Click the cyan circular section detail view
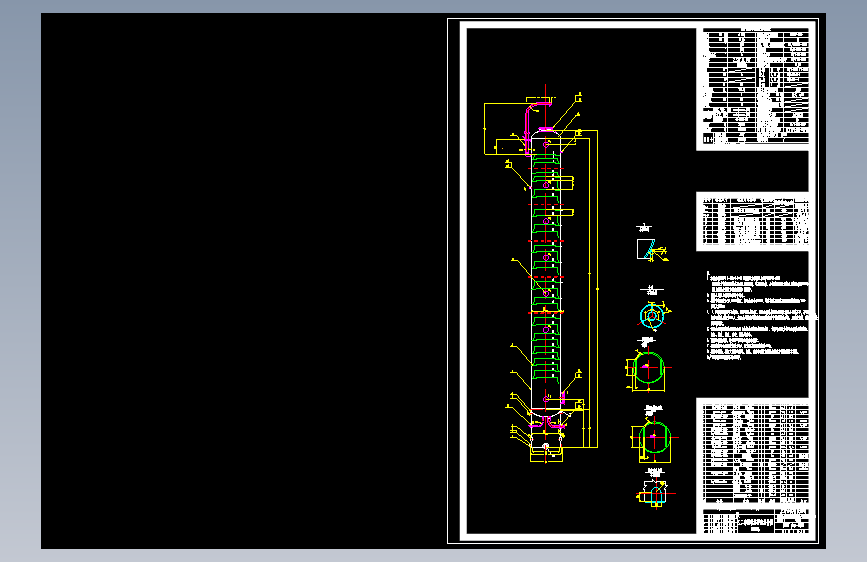This screenshot has width=867, height=562. [652, 316]
